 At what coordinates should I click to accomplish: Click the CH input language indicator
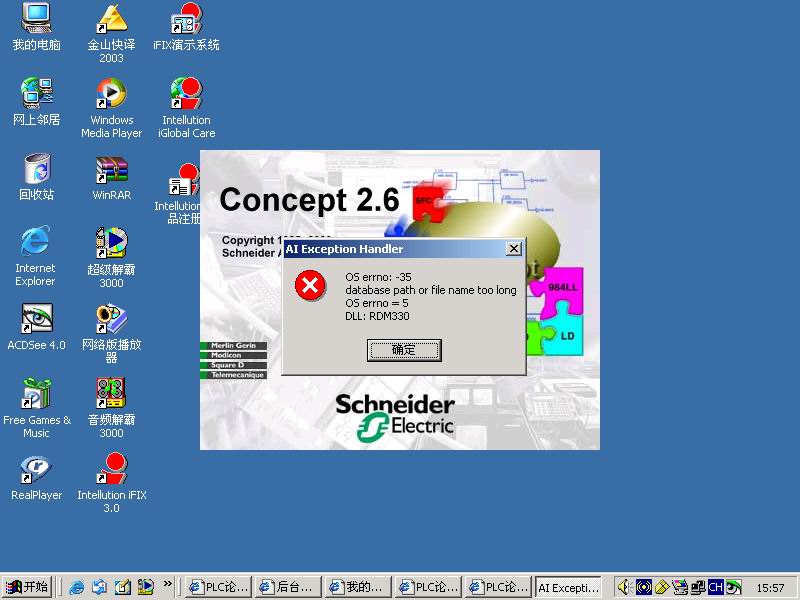715,587
